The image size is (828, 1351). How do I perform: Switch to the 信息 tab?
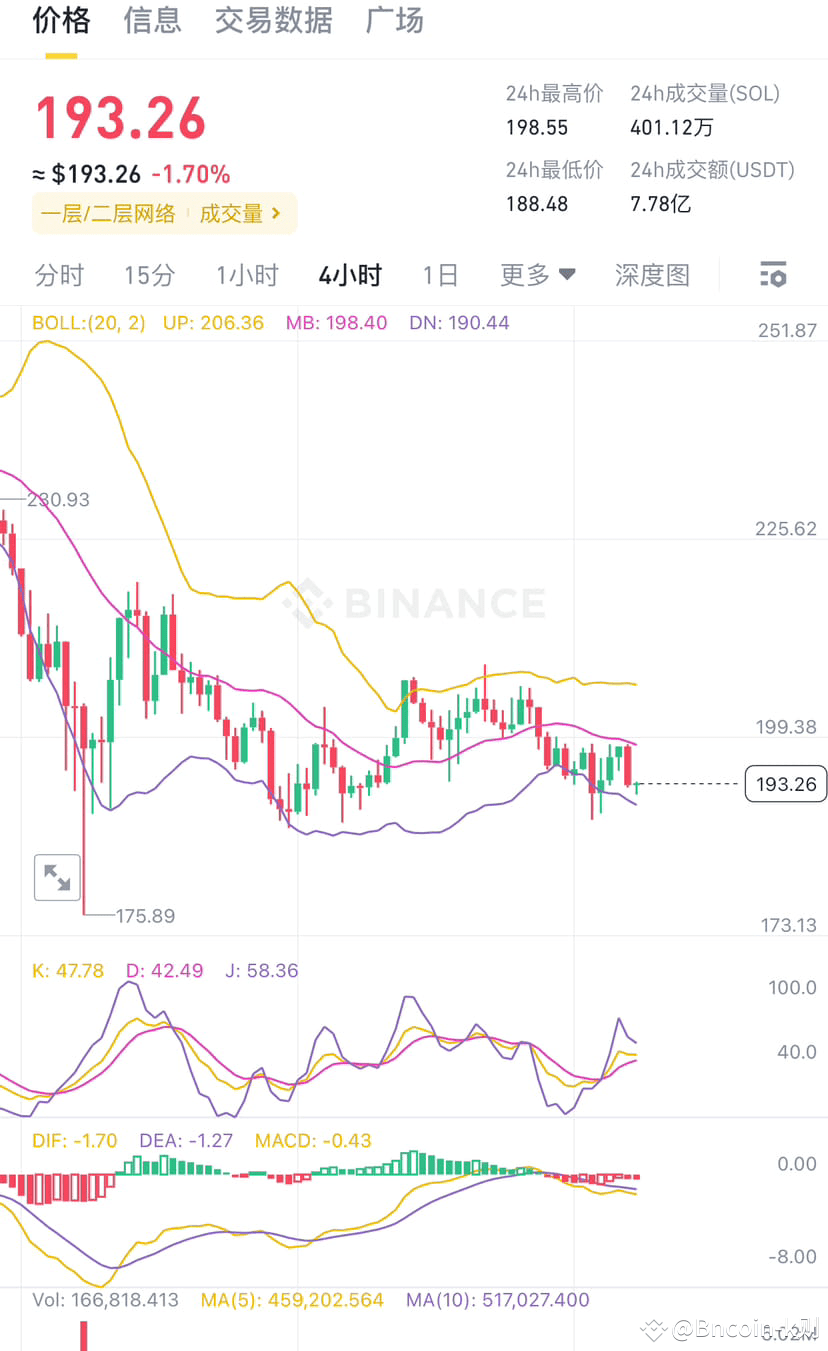tap(152, 21)
